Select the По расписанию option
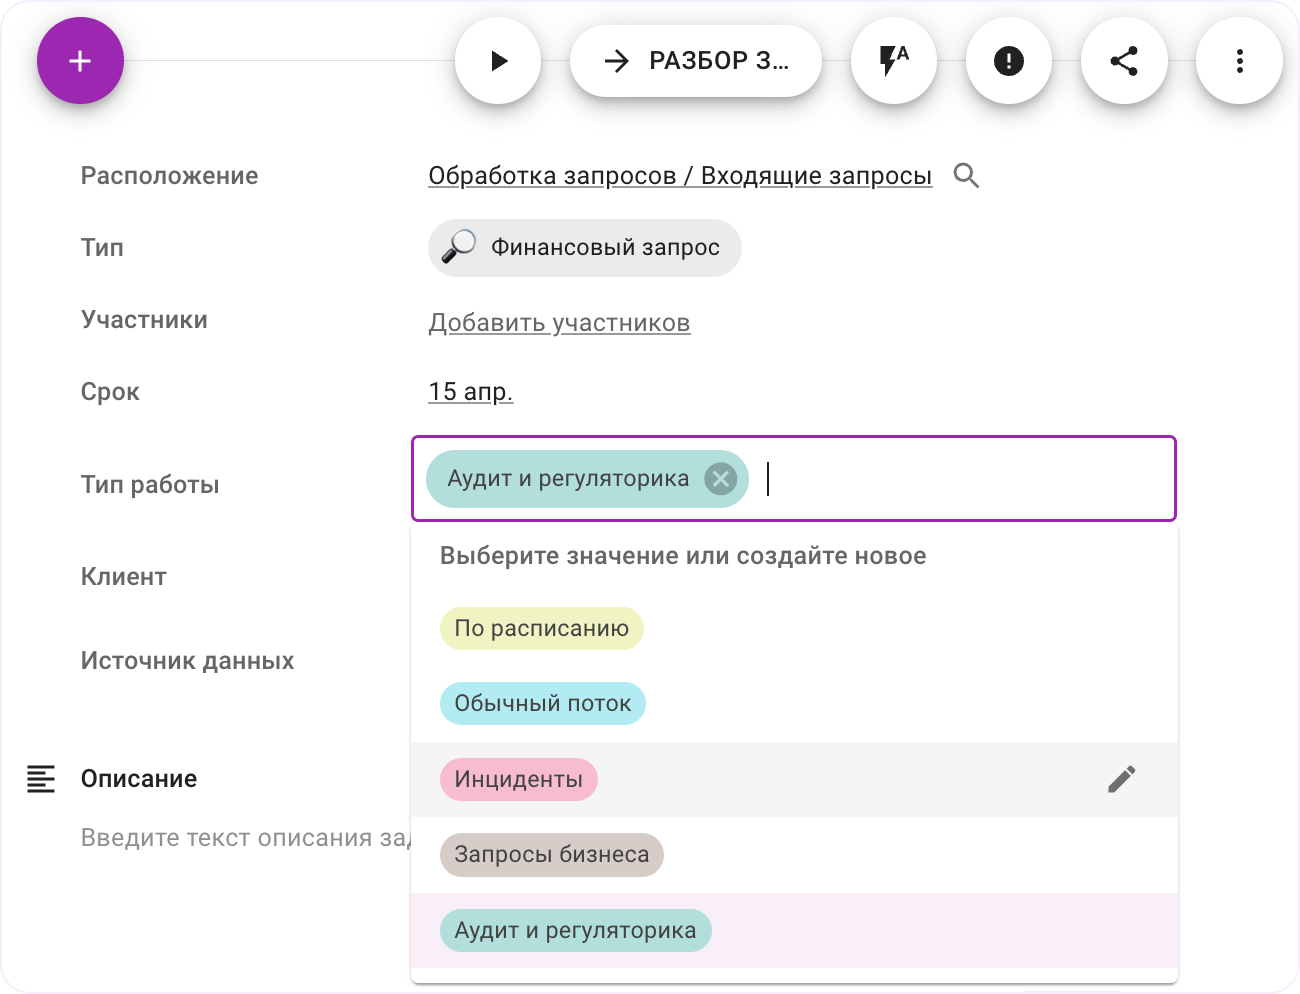Viewport: 1300px width, 994px height. tap(541, 629)
